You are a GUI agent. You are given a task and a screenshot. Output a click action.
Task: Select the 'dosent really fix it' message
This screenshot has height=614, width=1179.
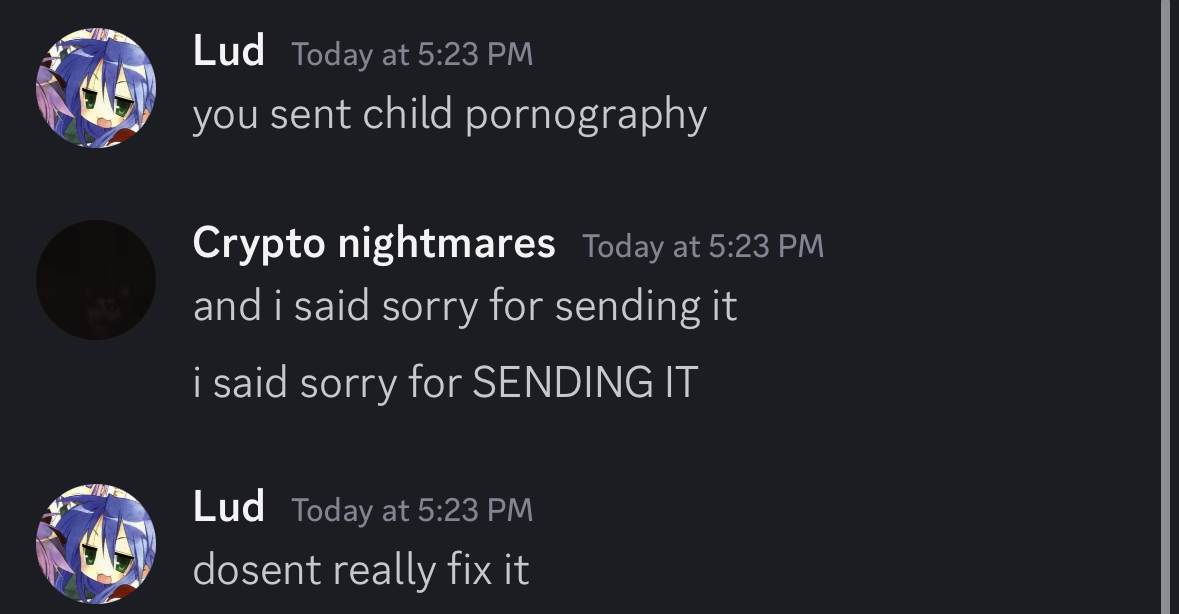(x=361, y=570)
